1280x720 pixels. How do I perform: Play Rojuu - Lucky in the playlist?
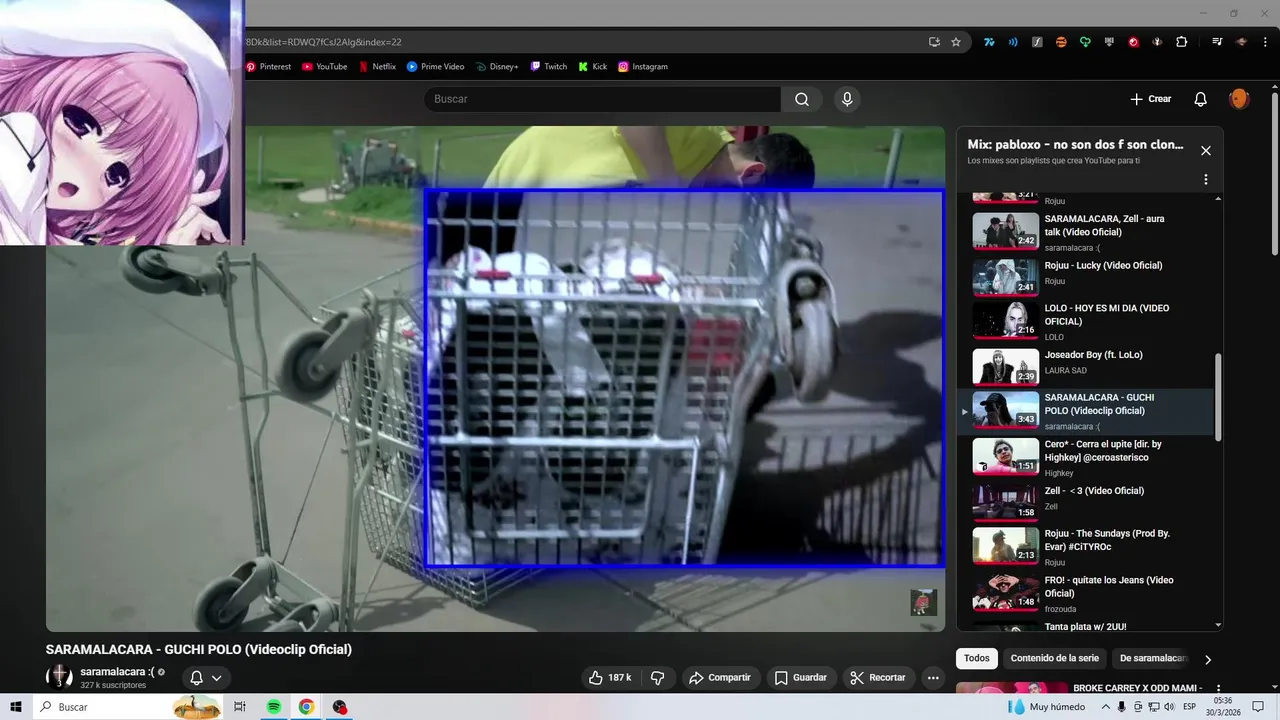pos(1090,277)
